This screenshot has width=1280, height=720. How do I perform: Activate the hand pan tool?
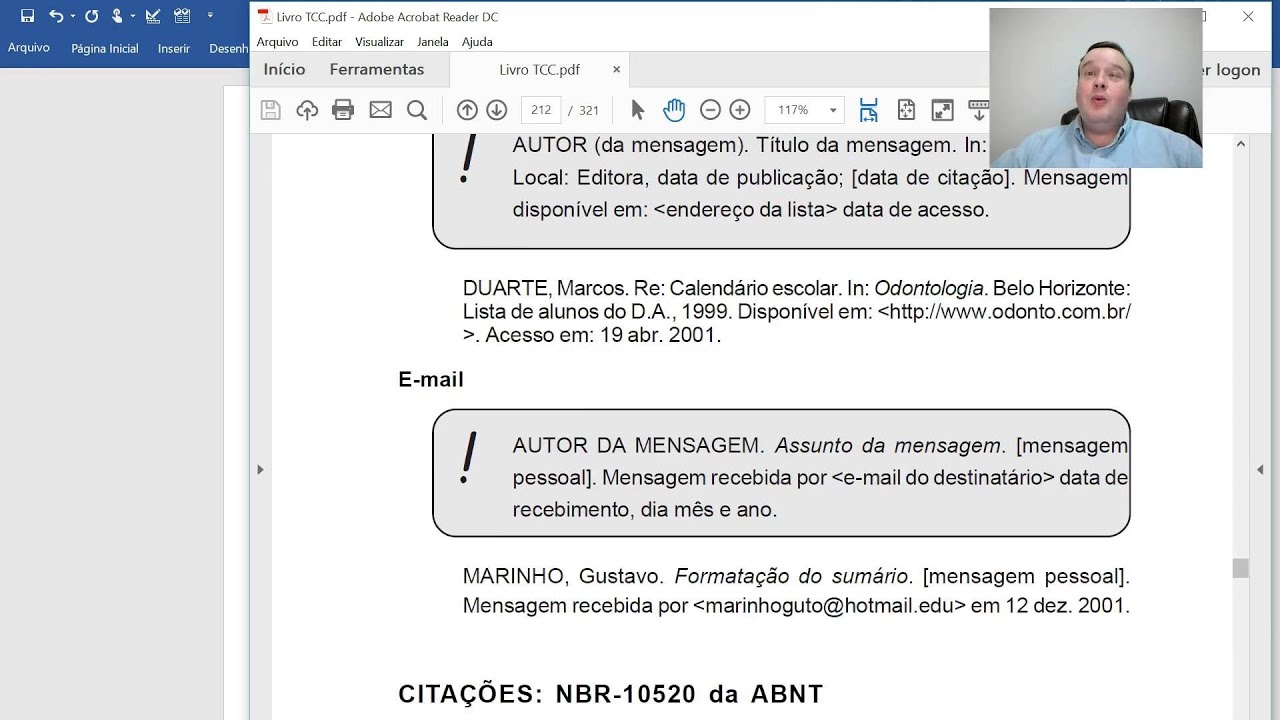(x=674, y=110)
